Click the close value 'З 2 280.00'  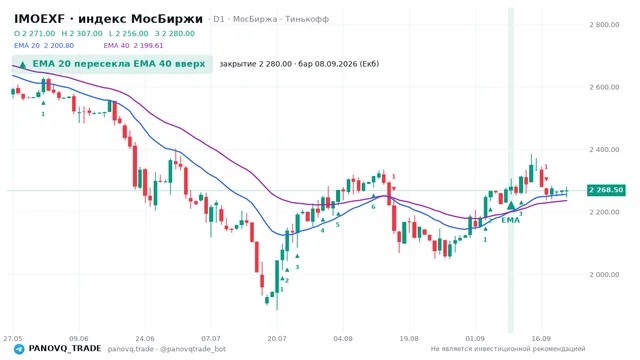click(x=175, y=33)
